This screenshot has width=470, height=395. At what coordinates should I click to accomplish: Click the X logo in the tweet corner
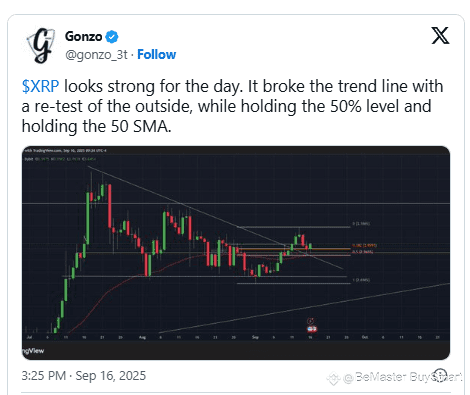pos(440,35)
